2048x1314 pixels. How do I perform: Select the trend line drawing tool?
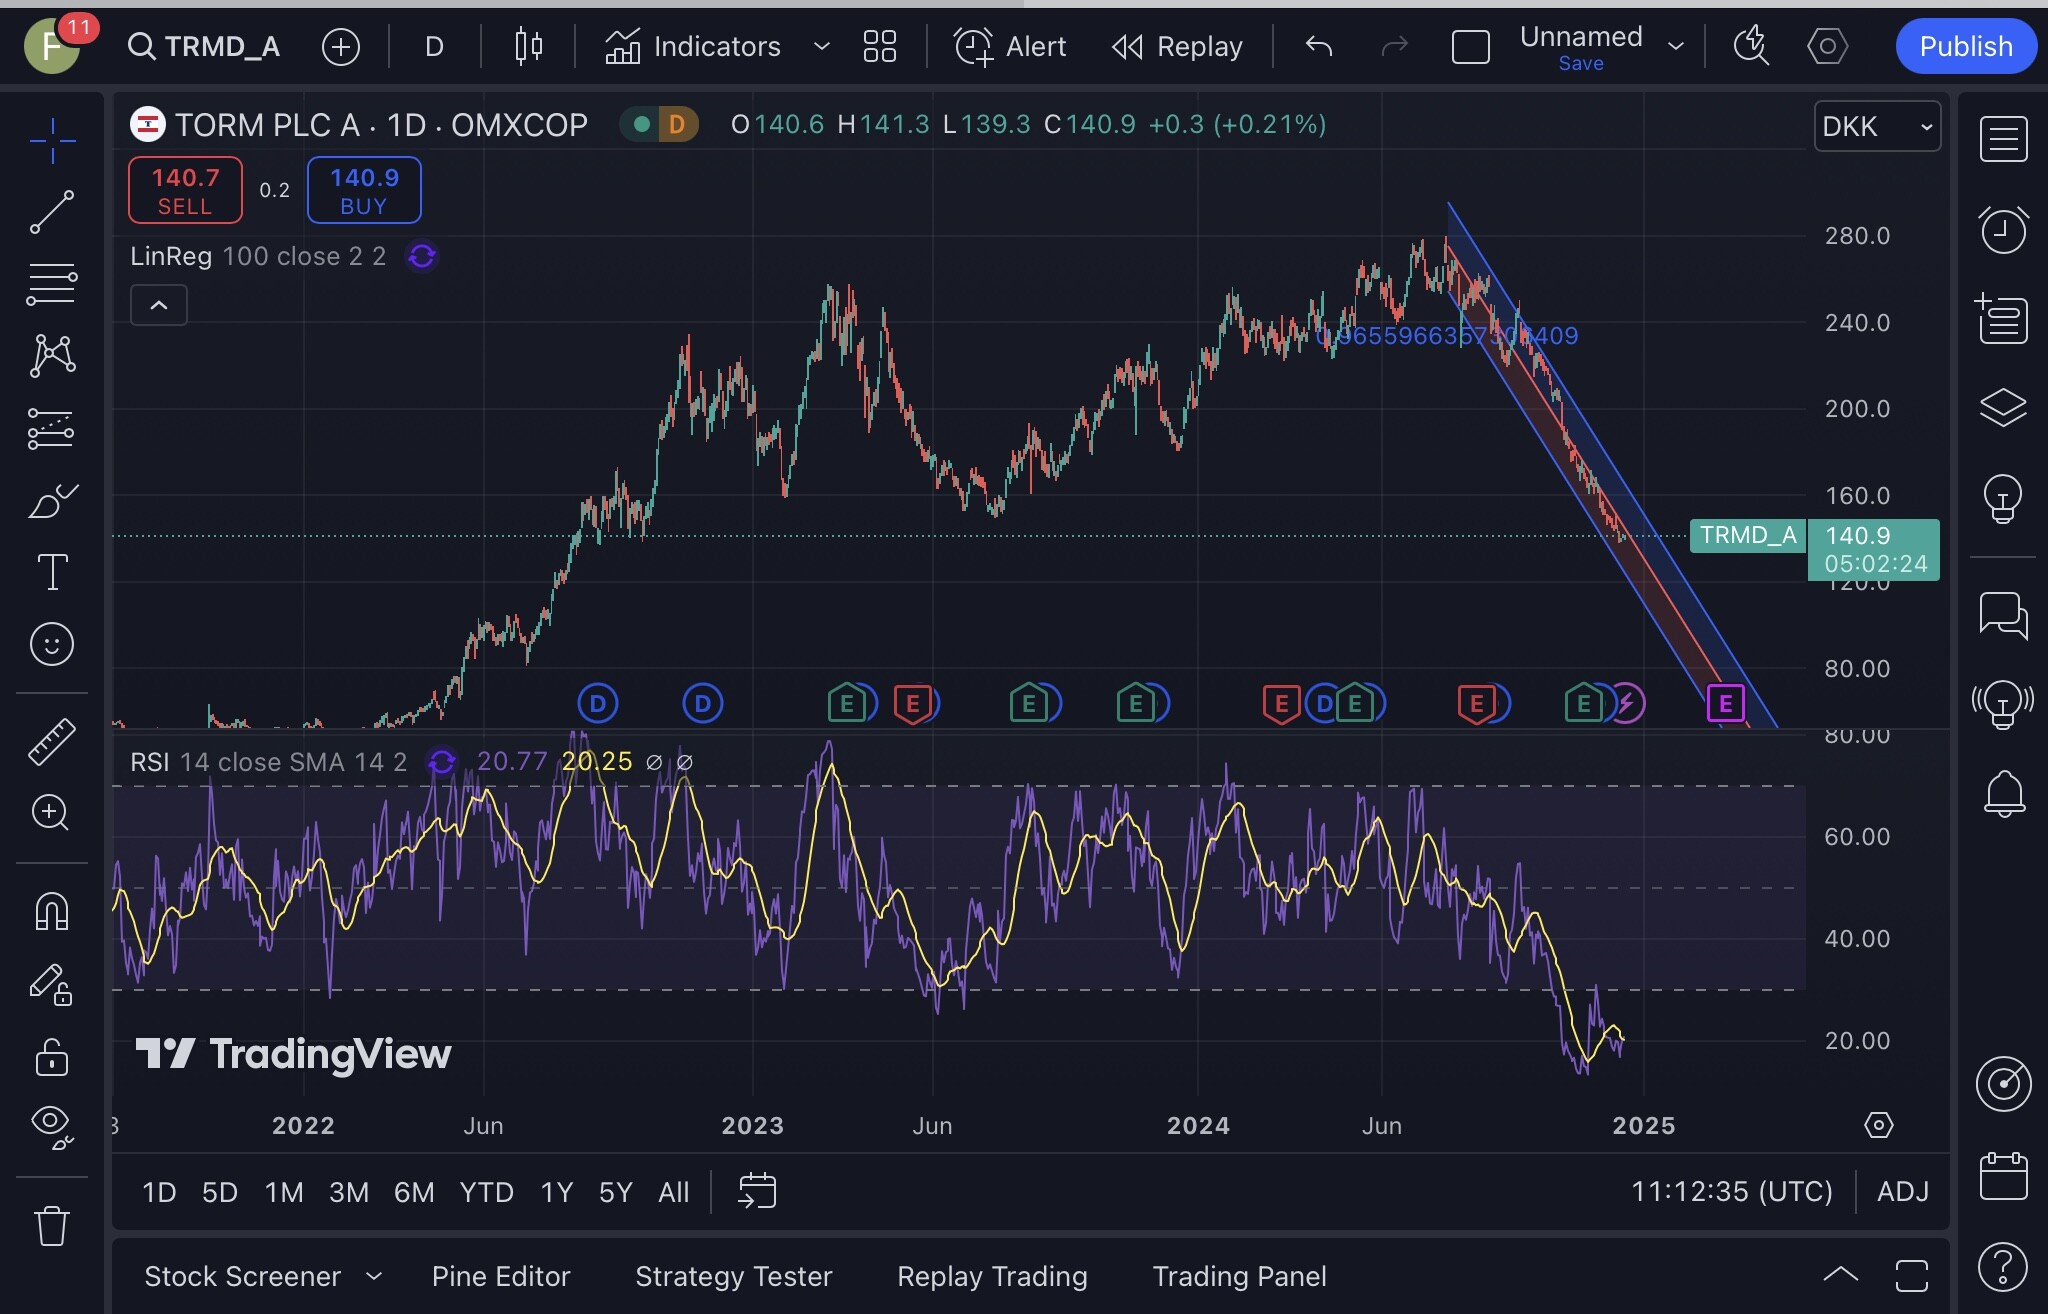tap(52, 212)
